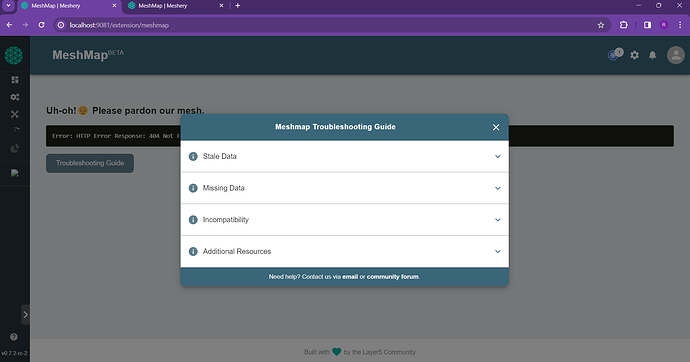The width and height of the screenshot is (690, 362).
Task: Expand the sidebar with the arrow handle
Action: click(26, 314)
